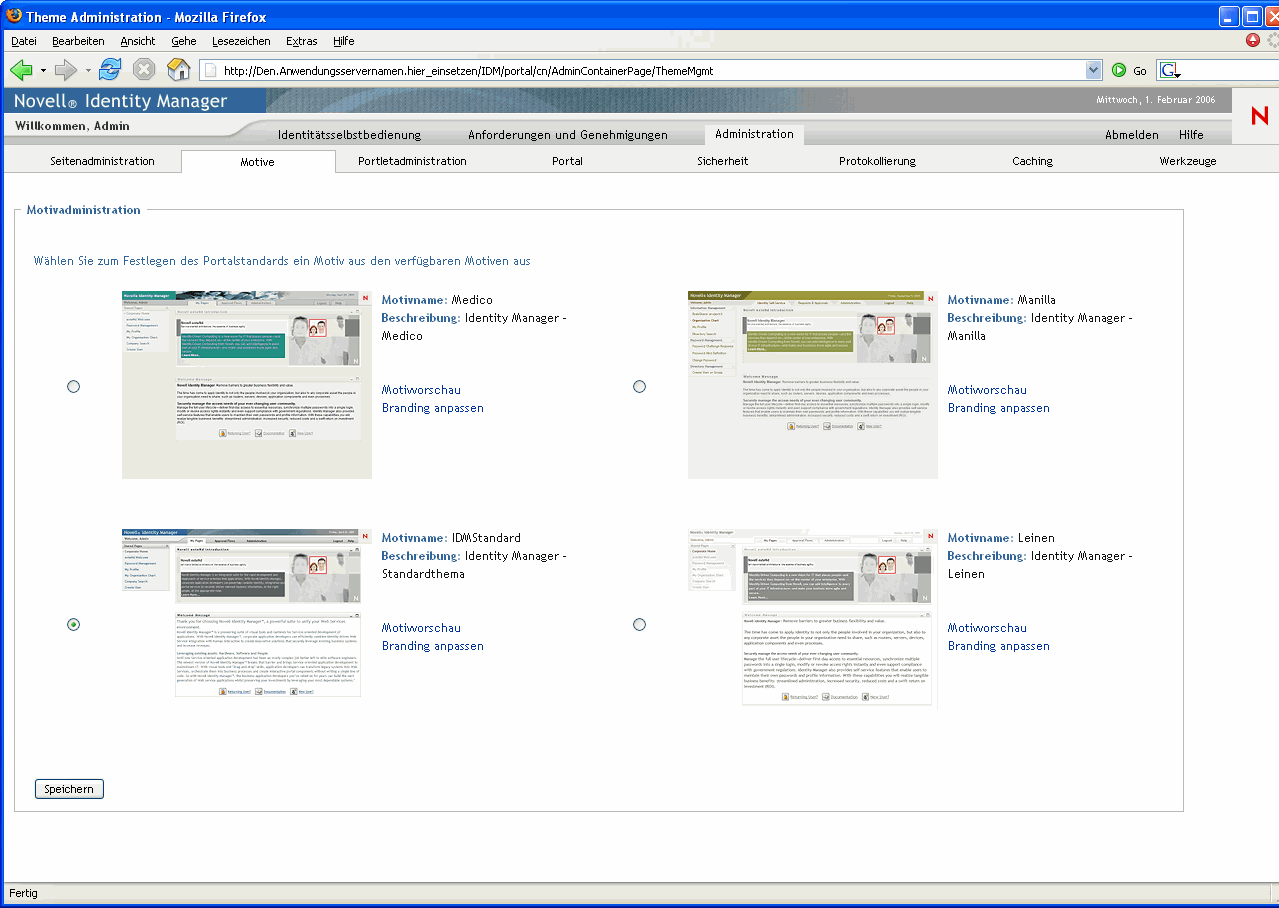Click the stop loading icon

tap(144, 70)
